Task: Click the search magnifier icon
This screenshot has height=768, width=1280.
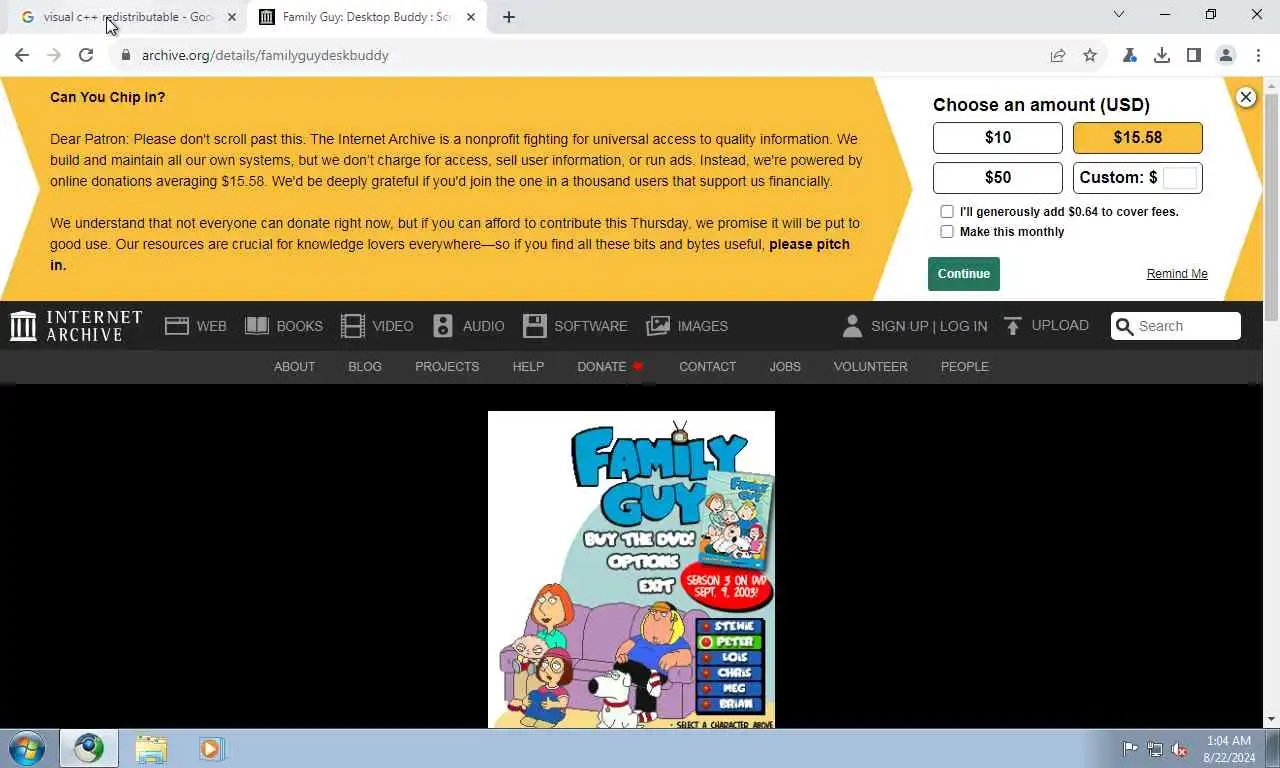Action: 1125,326
